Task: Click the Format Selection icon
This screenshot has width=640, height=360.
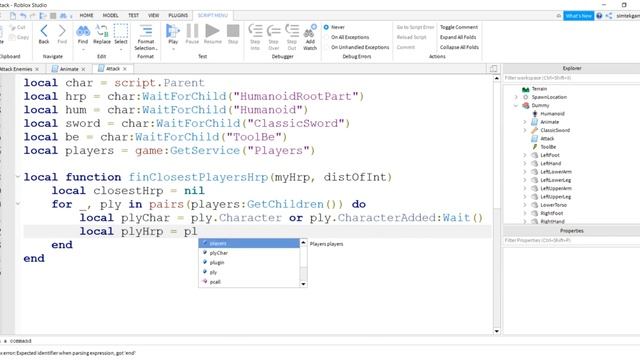Action: pyautogui.click(x=146, y=31)
